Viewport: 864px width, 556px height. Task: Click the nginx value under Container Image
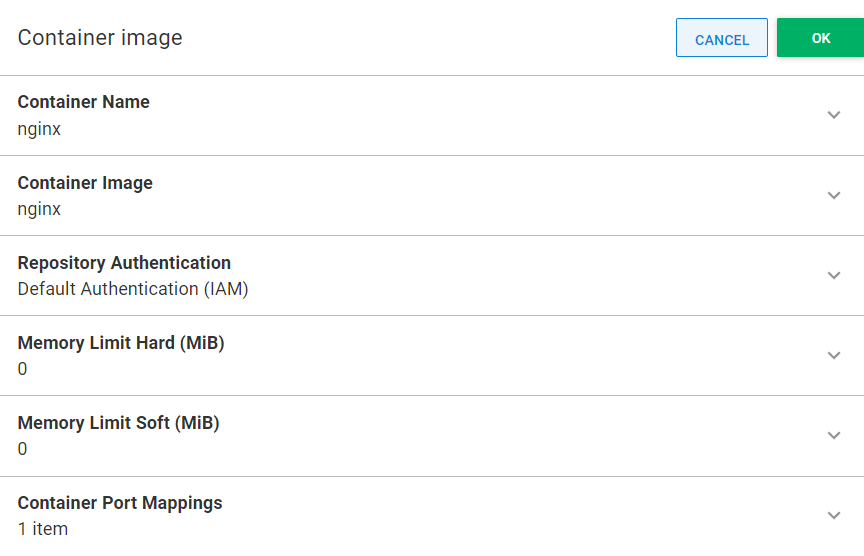coord(39,209)
